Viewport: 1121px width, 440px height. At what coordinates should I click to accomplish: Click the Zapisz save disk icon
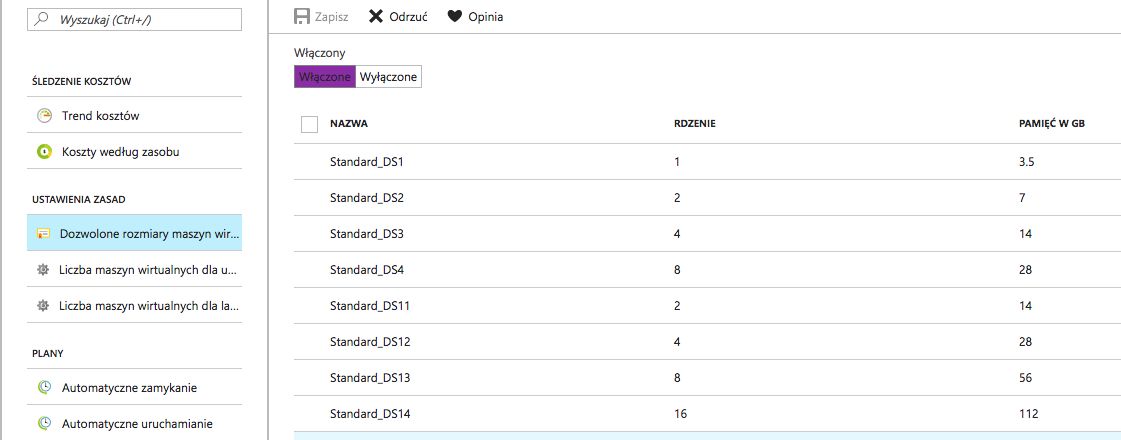pos(301,17)
